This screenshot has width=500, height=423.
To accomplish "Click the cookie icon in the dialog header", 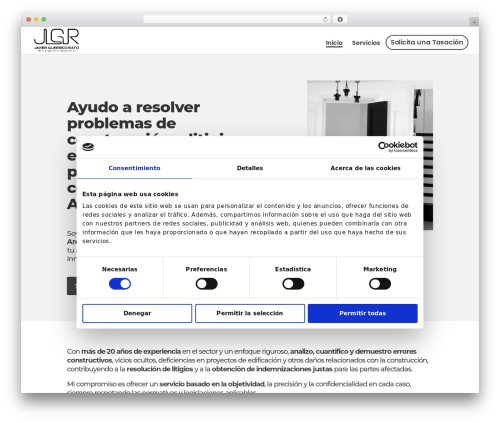I will [x=88, y=147].
